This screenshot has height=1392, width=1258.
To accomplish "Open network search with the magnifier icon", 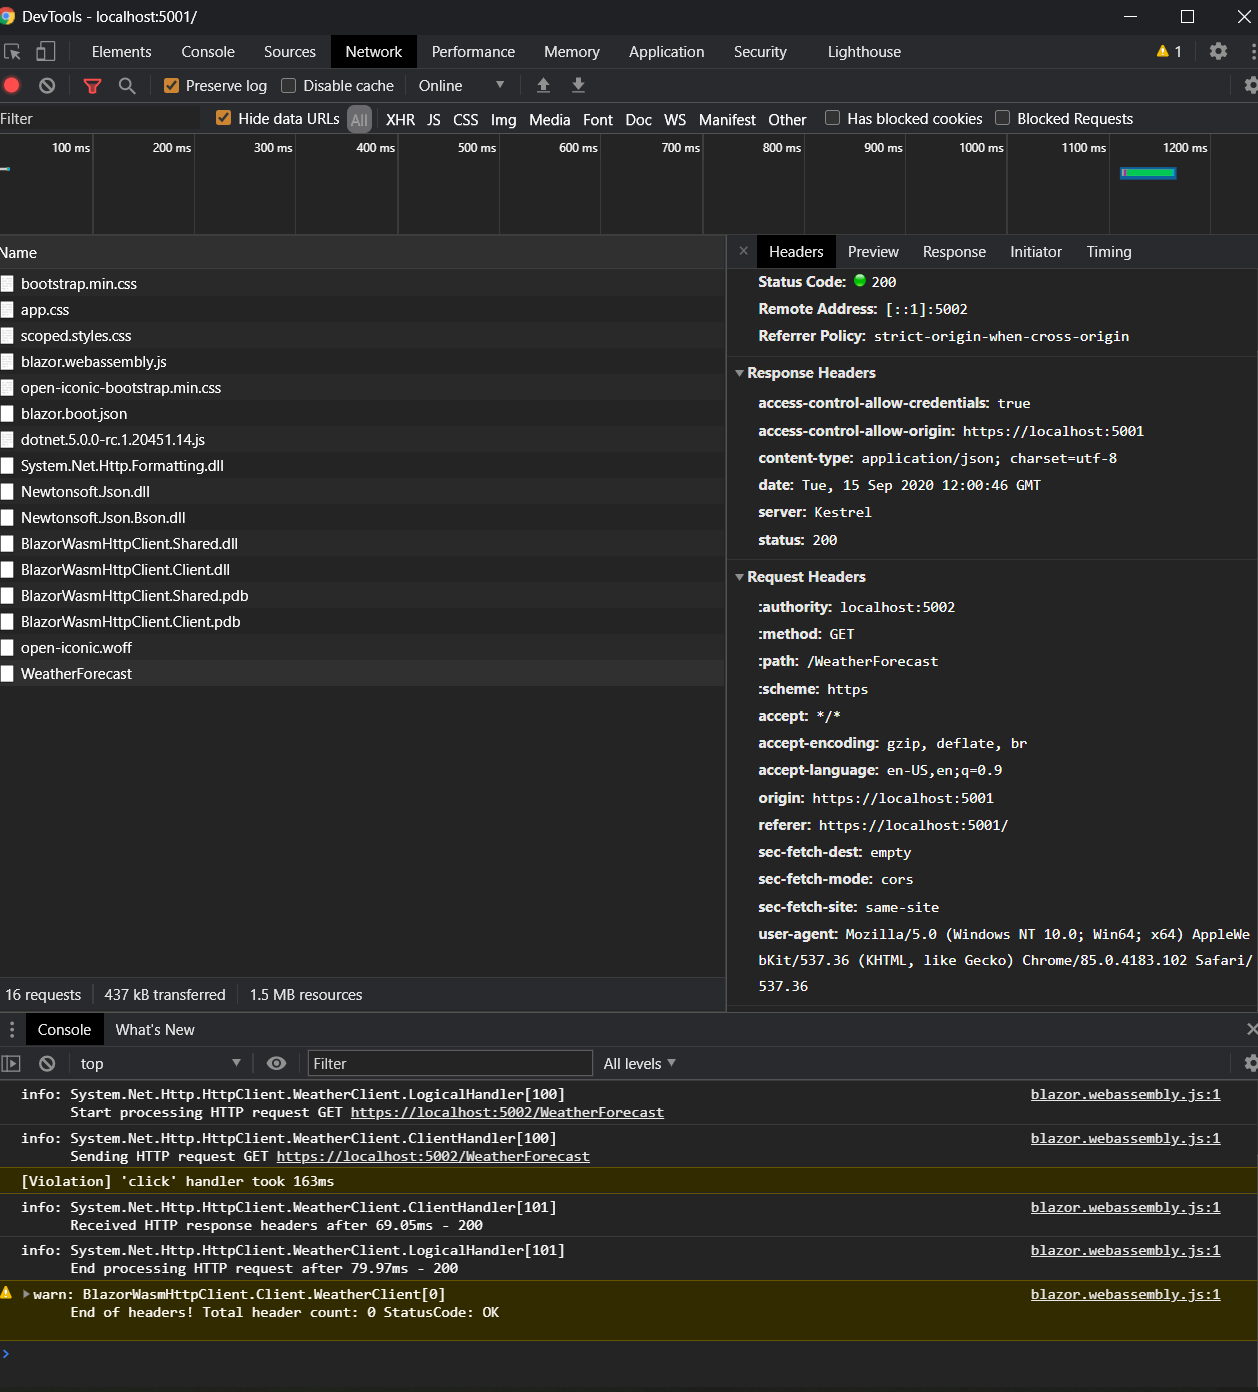I will pyautogui.click(x=126, y=86).
